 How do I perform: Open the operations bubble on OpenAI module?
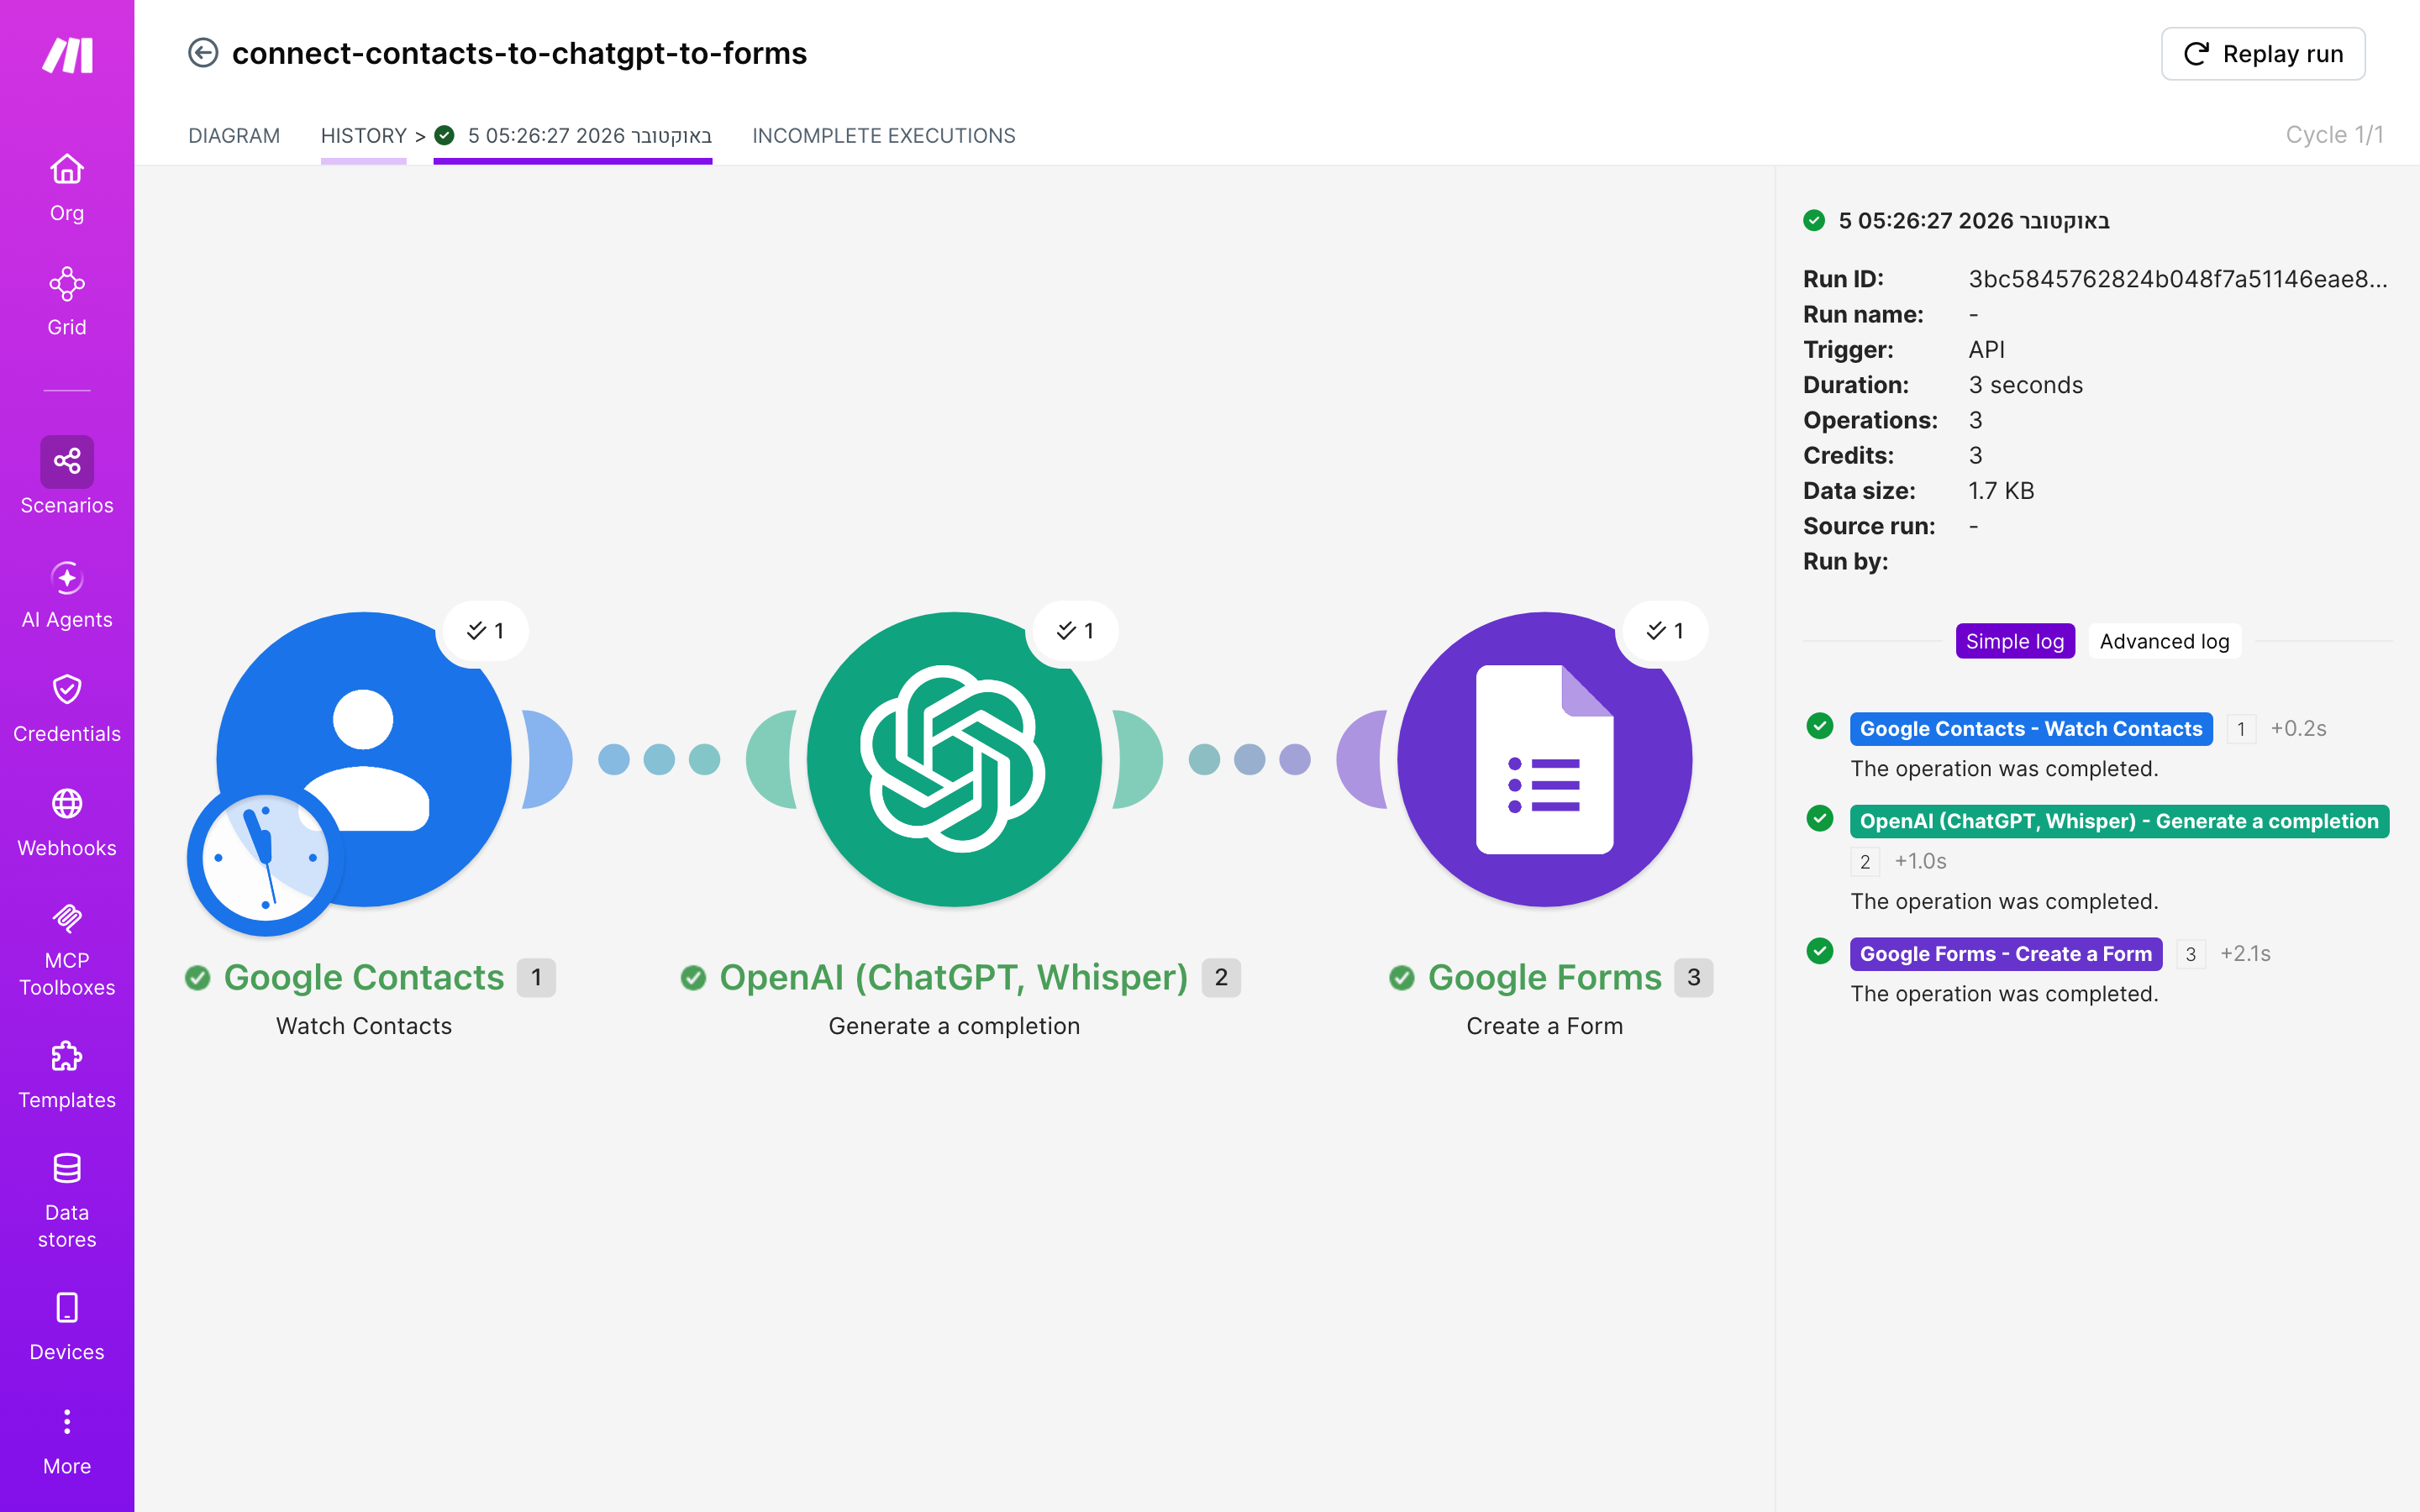click(1075, 631)
